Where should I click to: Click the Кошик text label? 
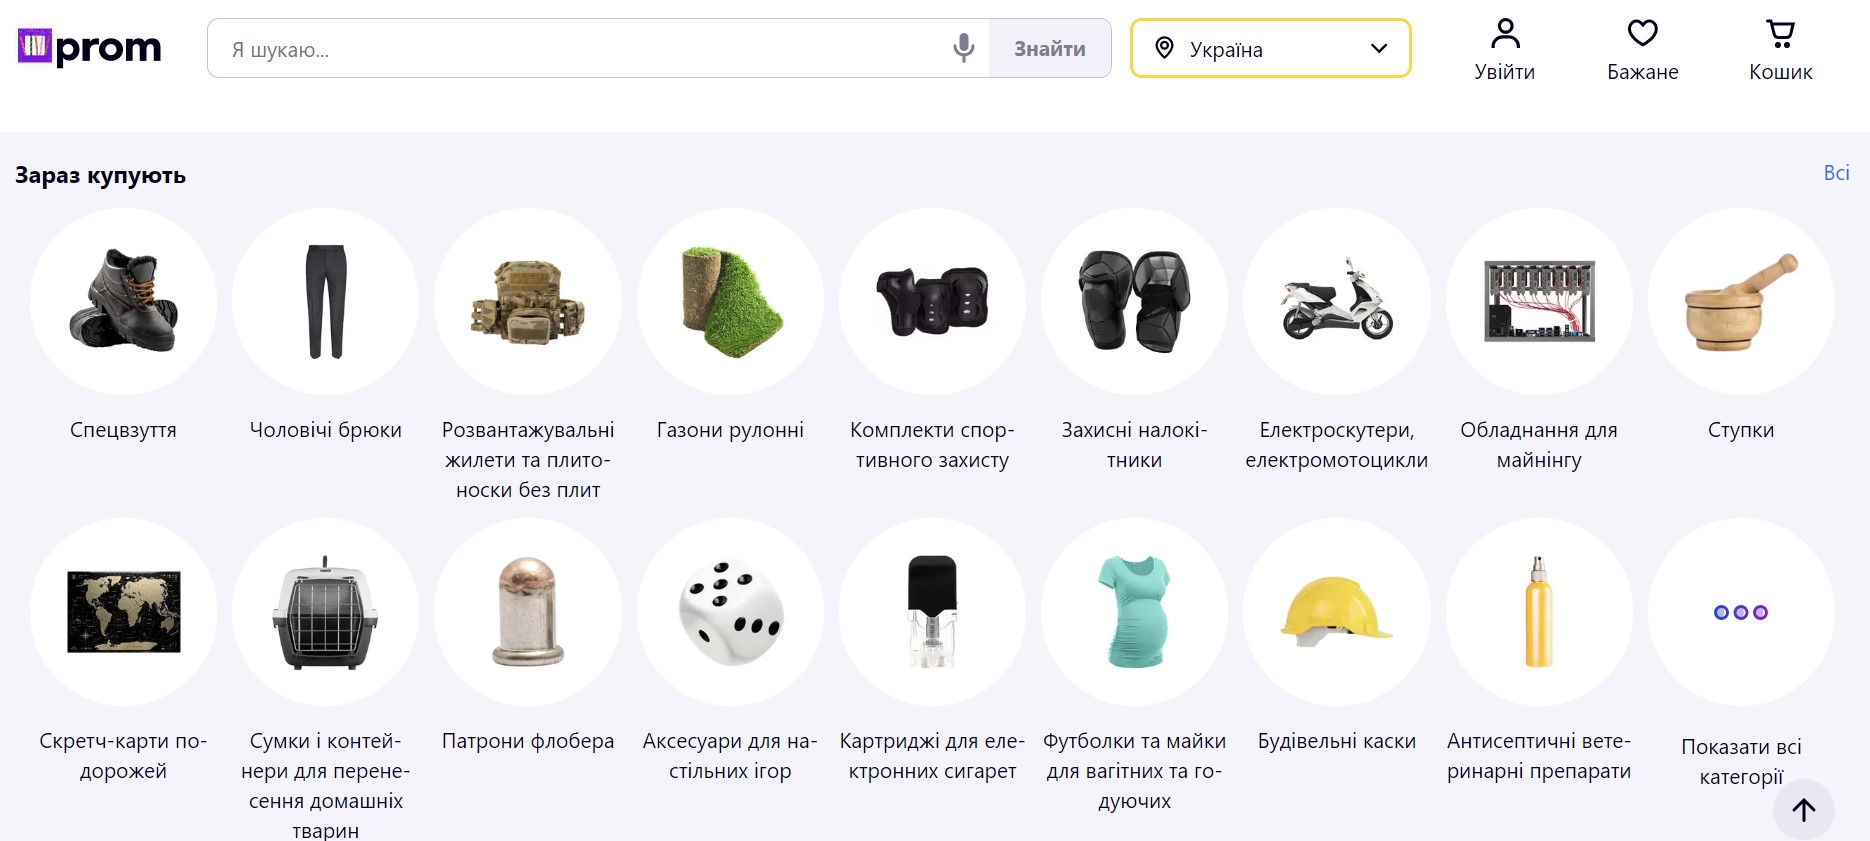click(x=1781, y=72)
